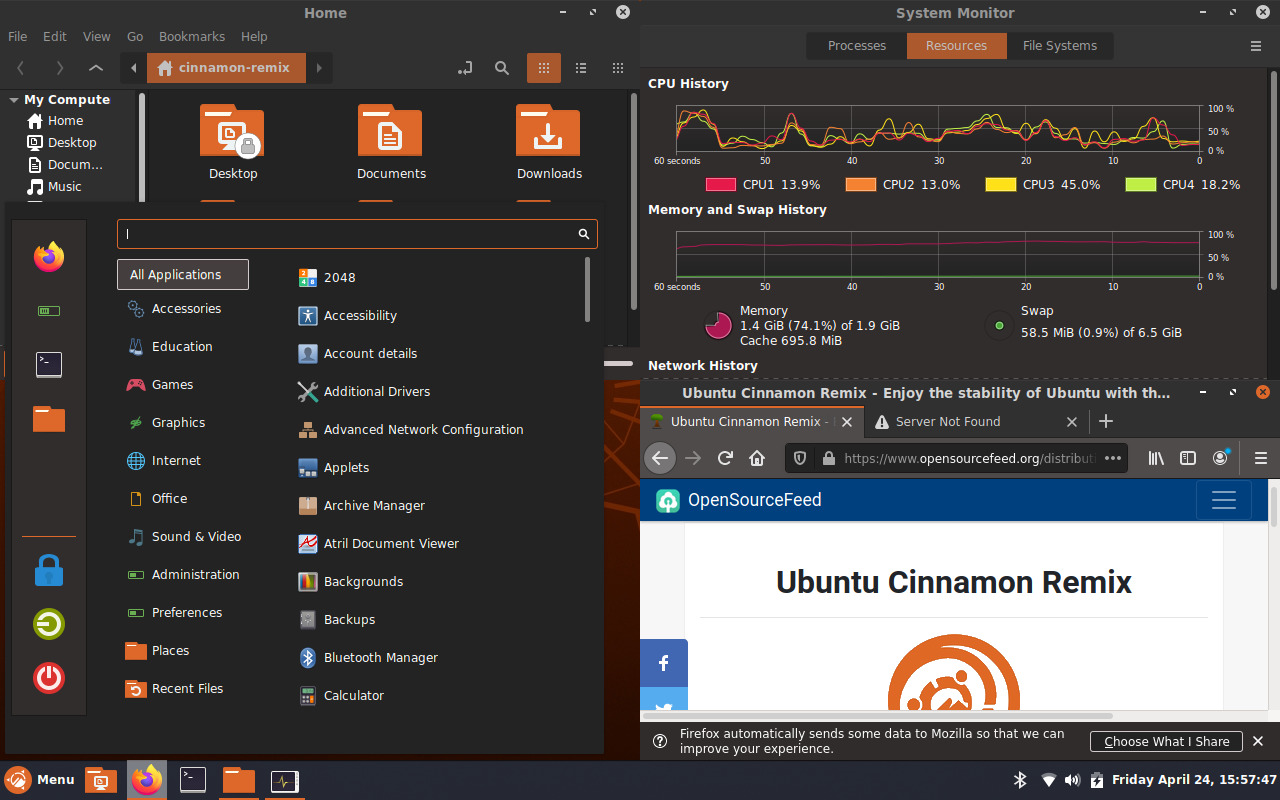Open Firefox Library bookshelf icon
1280x800 pixels.
click(1156, 458)
